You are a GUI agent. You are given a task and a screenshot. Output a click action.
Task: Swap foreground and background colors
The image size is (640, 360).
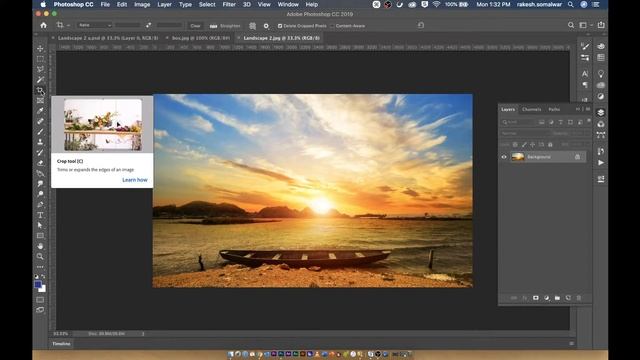click(43, 276)
